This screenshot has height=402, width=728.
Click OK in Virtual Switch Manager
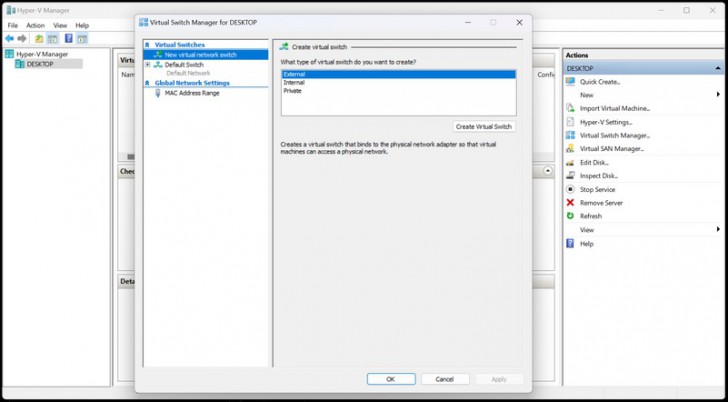[391, 379]
